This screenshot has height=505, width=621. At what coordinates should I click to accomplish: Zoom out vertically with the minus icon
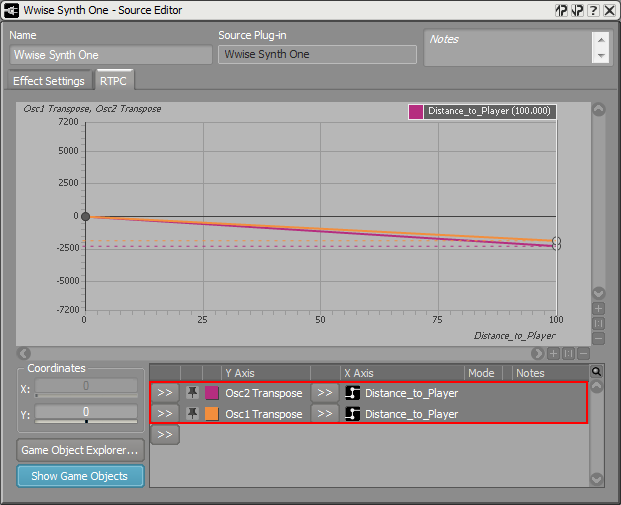(x=598, y=339)
